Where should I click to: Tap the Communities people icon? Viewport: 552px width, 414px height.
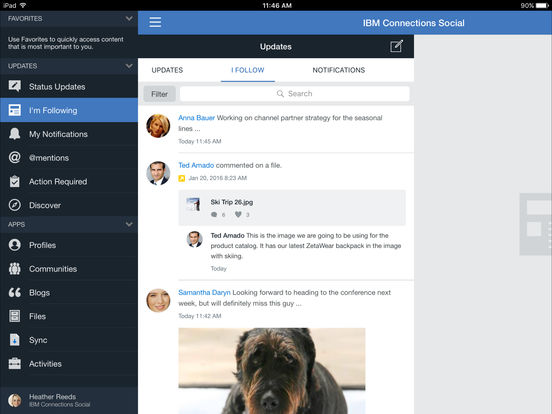[x=15, y=269]
